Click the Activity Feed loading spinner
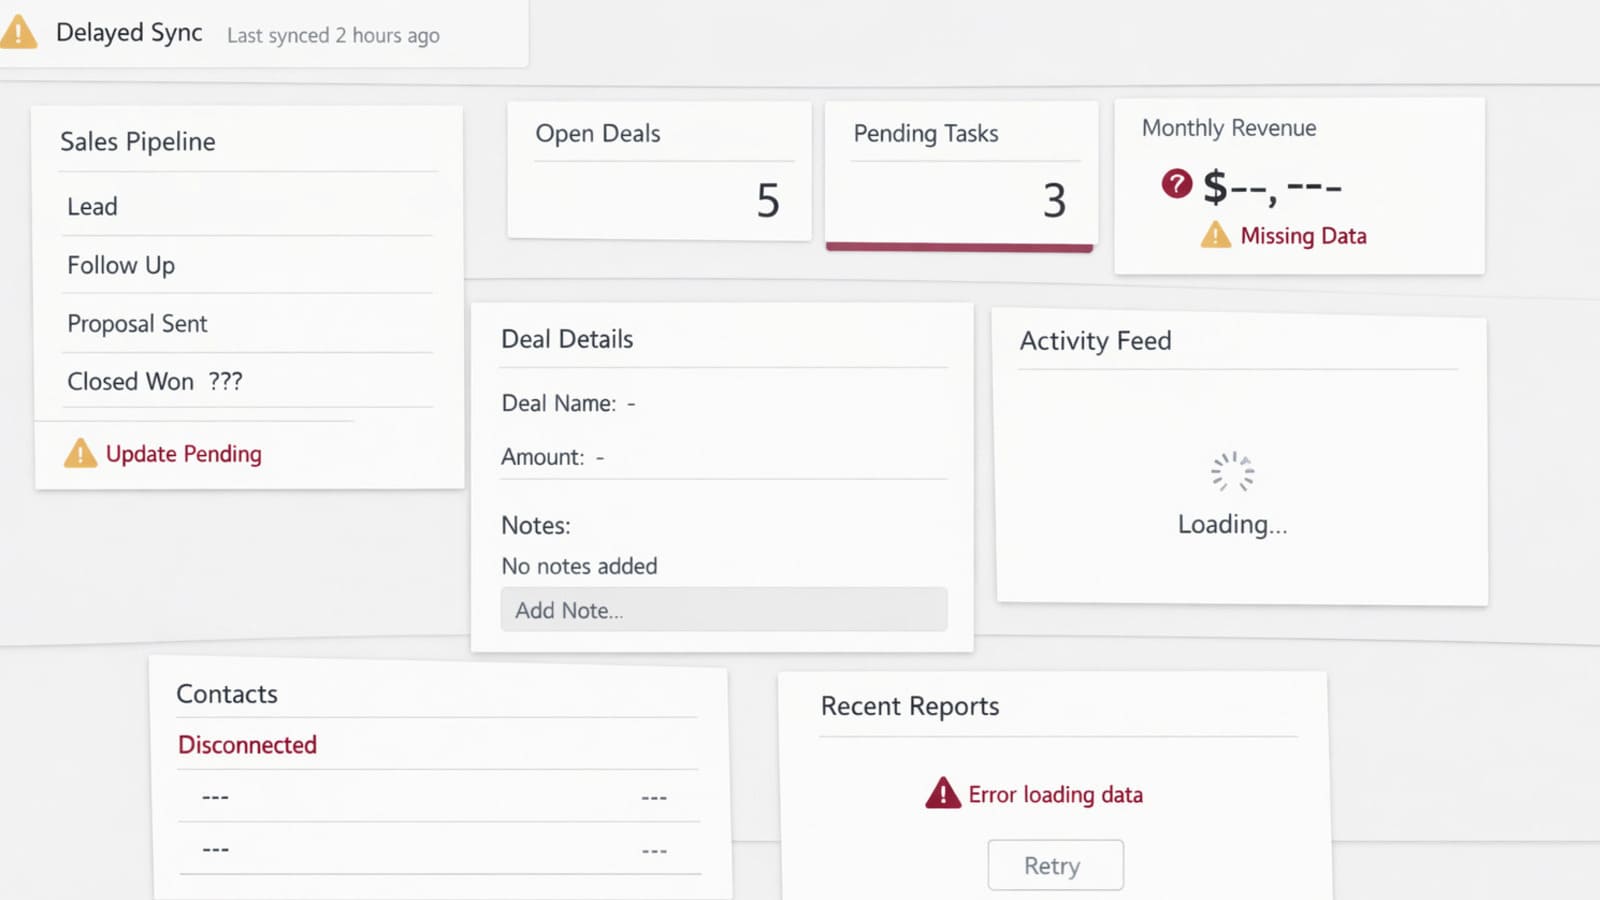This screenshot has width=1600, height=900. coord(1232,470)
